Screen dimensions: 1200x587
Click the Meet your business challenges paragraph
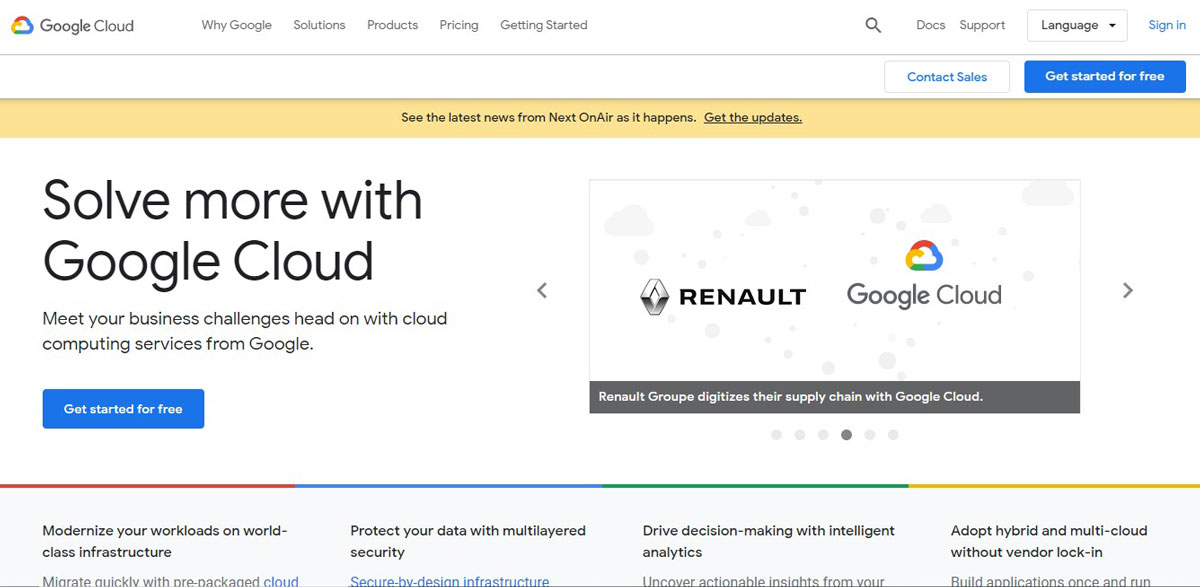point(245,331)
